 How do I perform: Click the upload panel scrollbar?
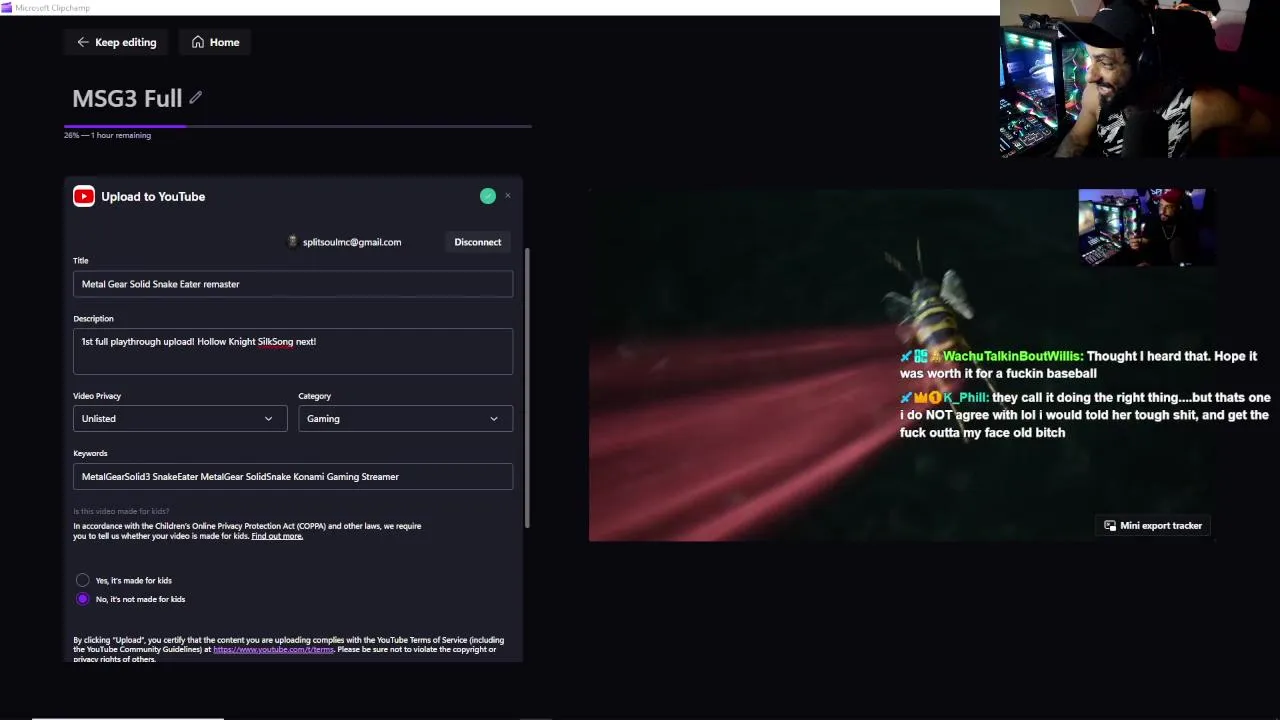[x=527, y=388]
